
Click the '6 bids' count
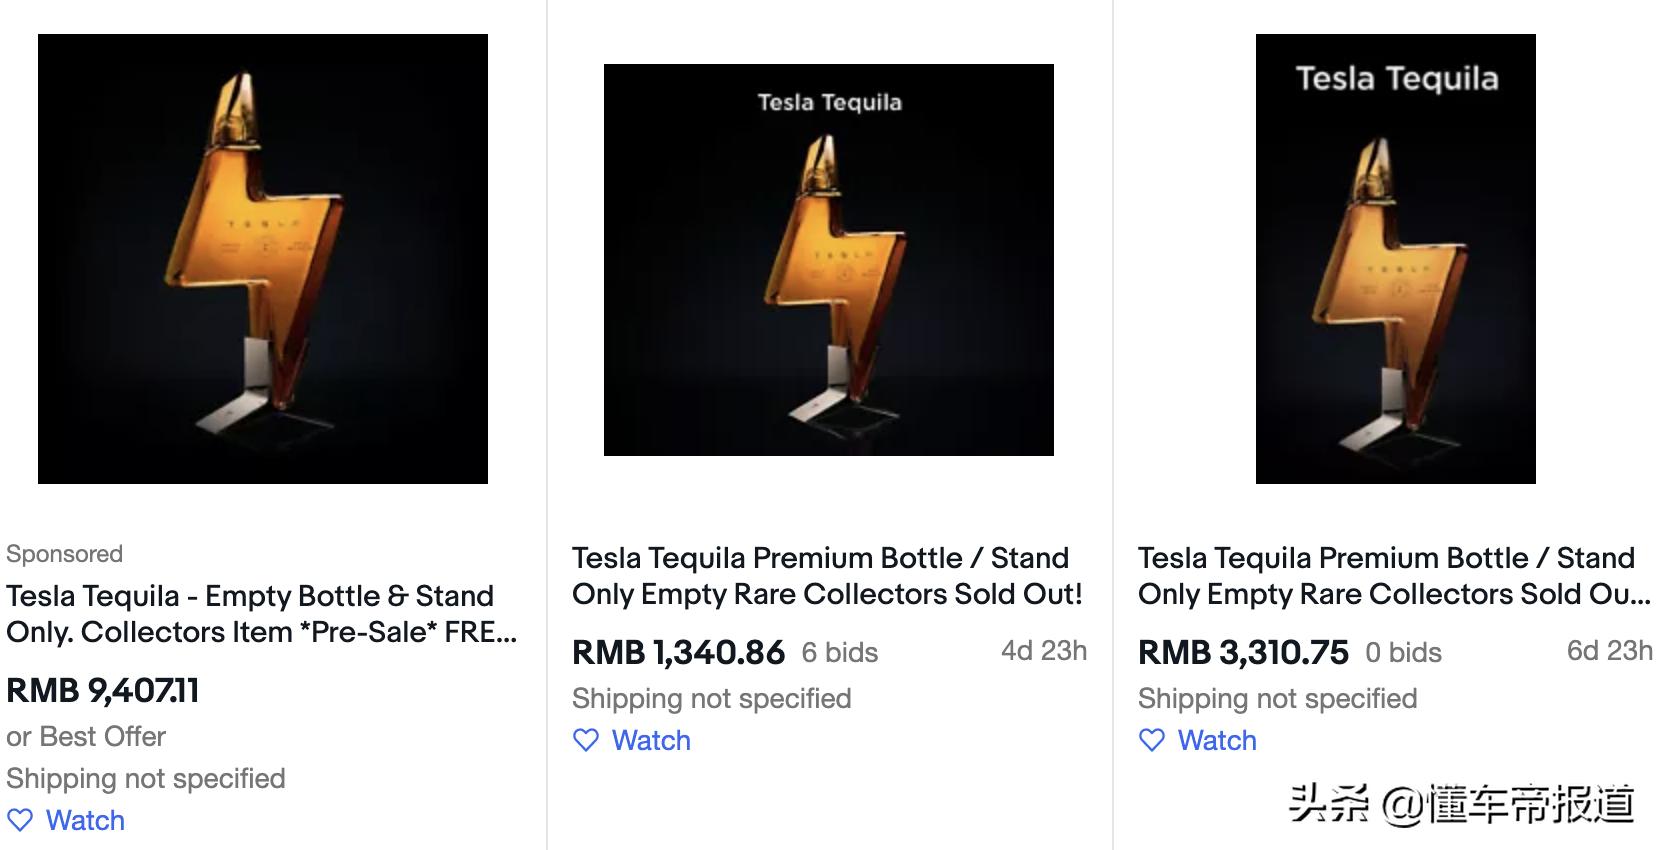(x=840, y=653)
